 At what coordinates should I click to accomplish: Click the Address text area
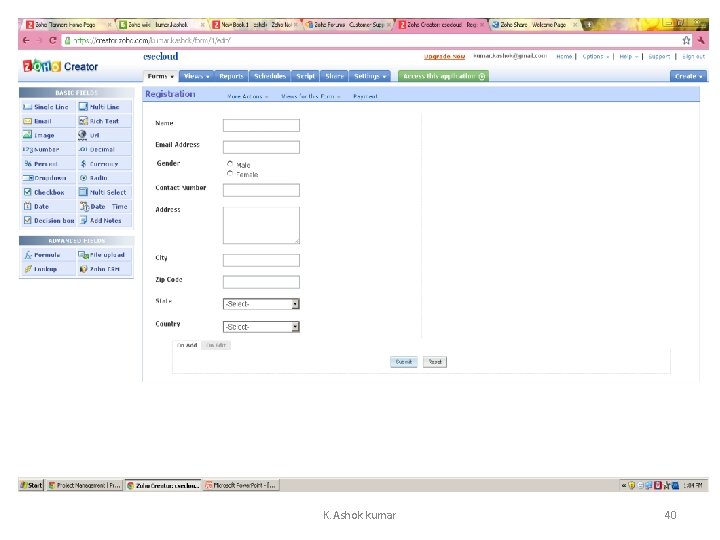pos(261,225)
